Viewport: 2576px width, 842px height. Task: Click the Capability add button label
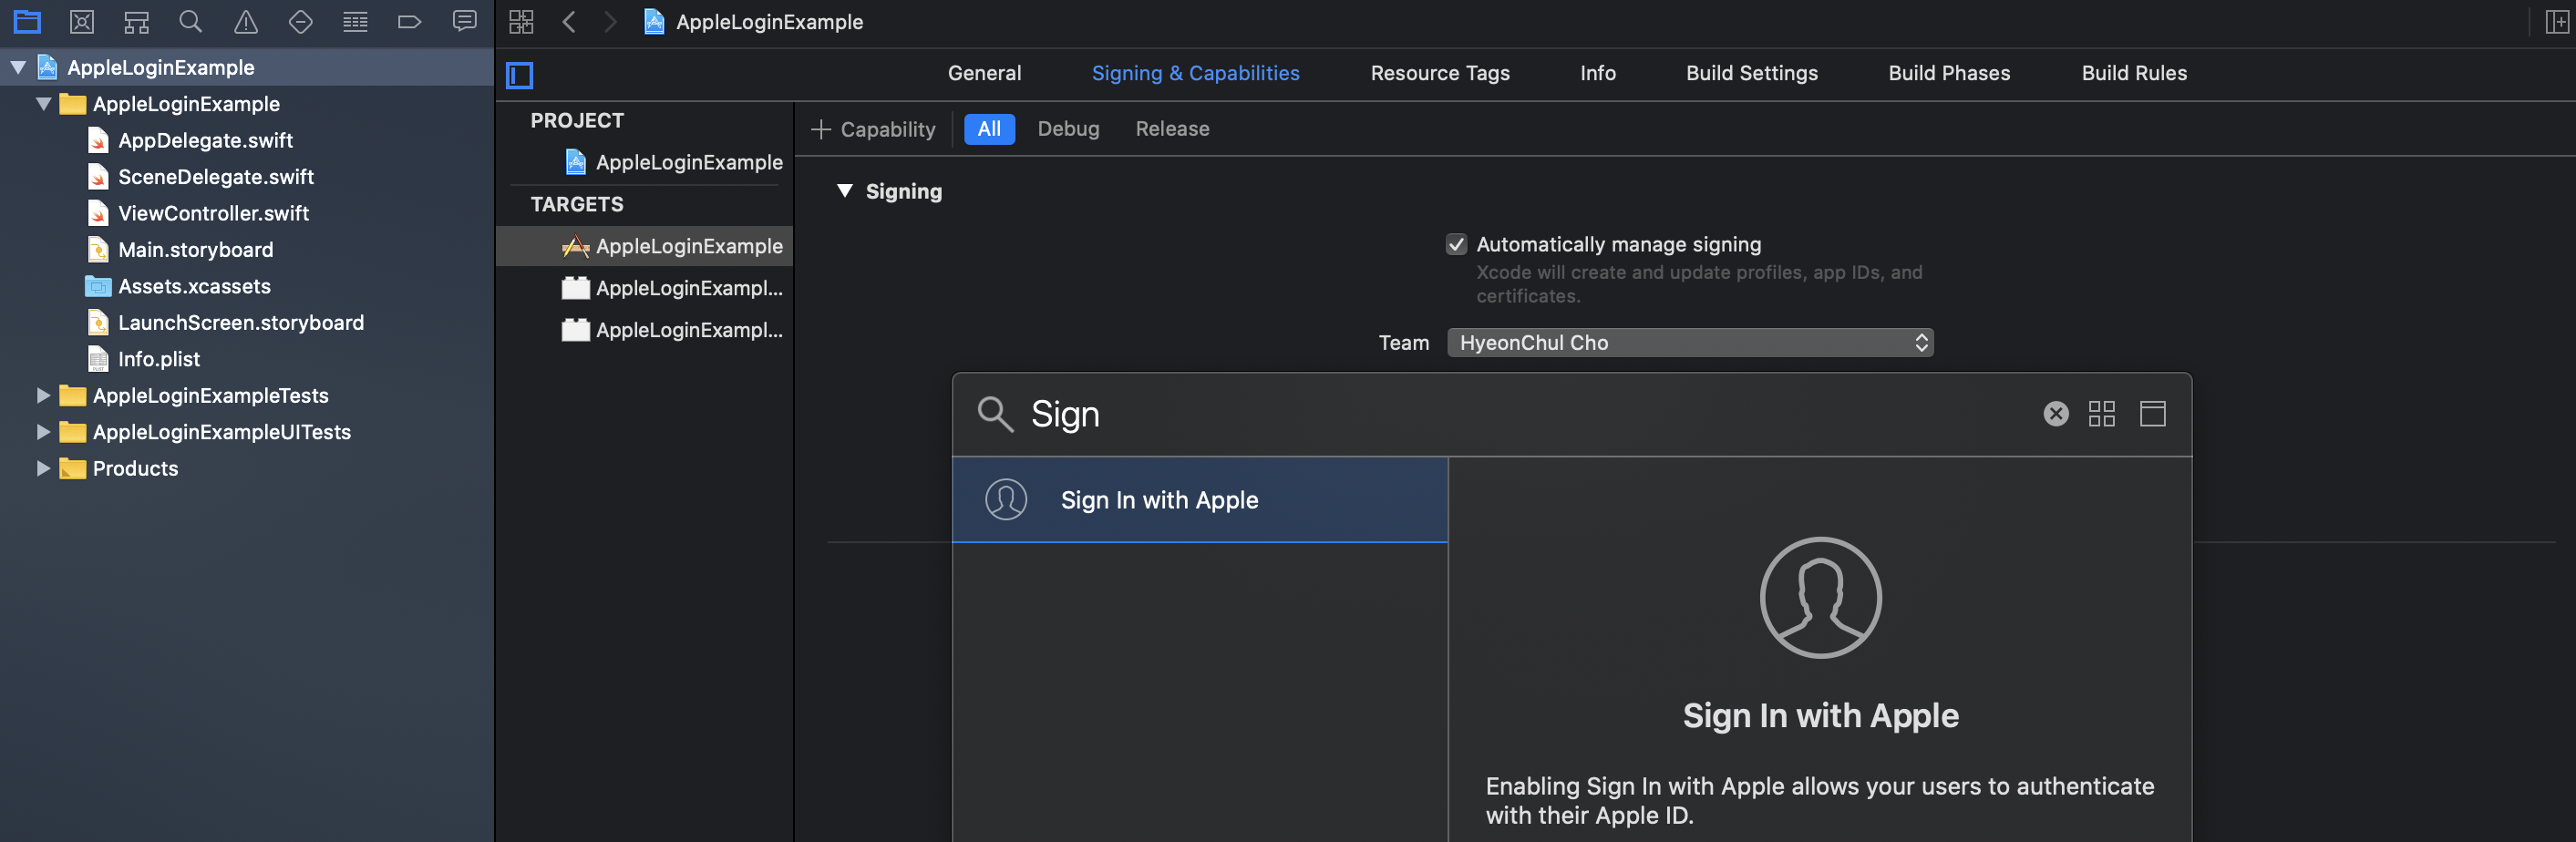[x=887, y=129]
